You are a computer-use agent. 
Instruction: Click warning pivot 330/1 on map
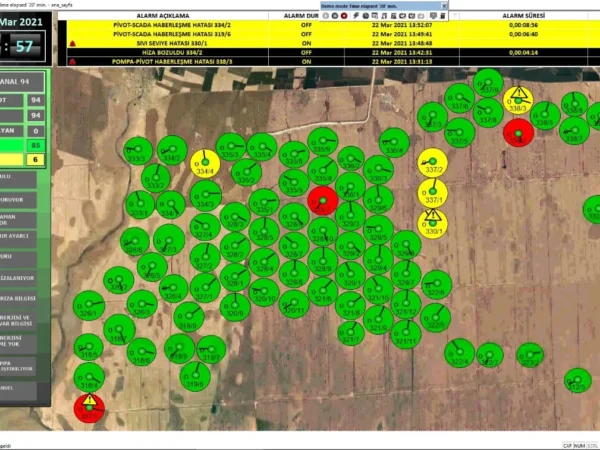tap(433, 224)
